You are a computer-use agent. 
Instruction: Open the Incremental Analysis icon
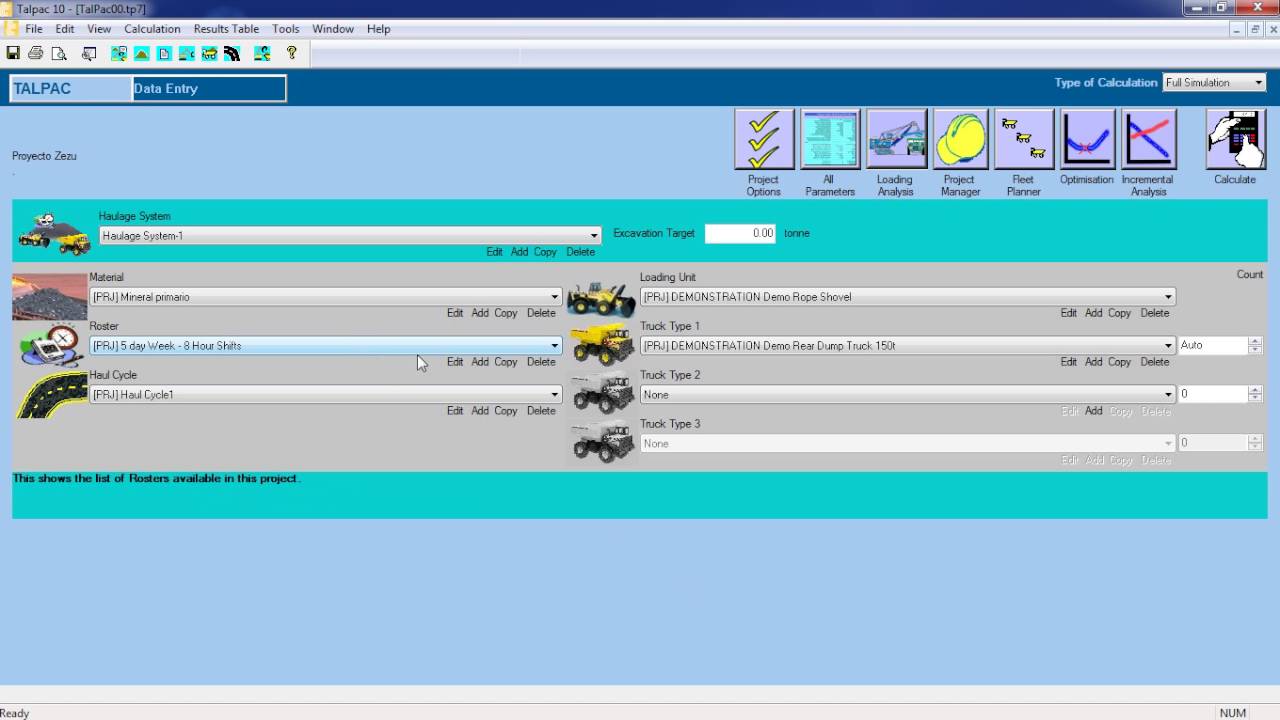tap(1148, 139)
